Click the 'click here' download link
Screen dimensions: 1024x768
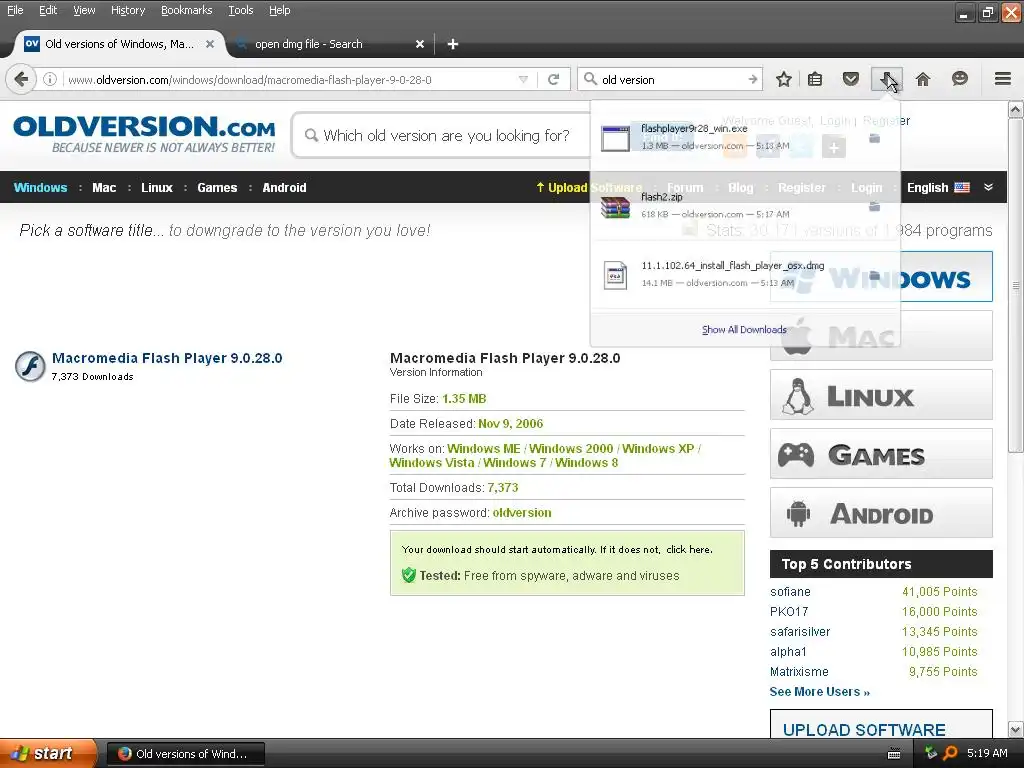coord(689,549)
